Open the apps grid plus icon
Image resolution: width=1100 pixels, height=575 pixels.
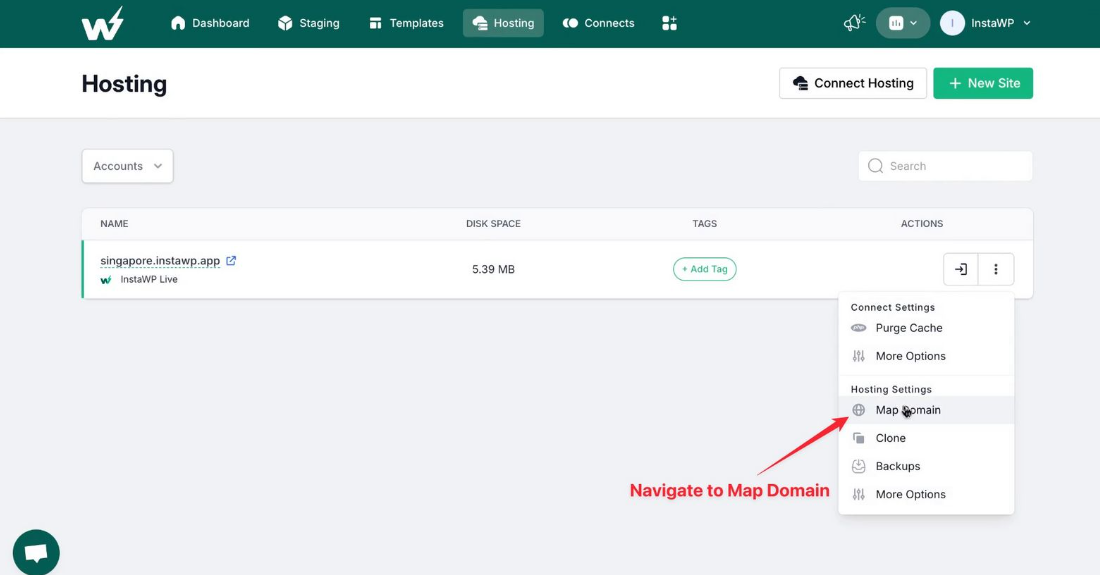point(669,23)
